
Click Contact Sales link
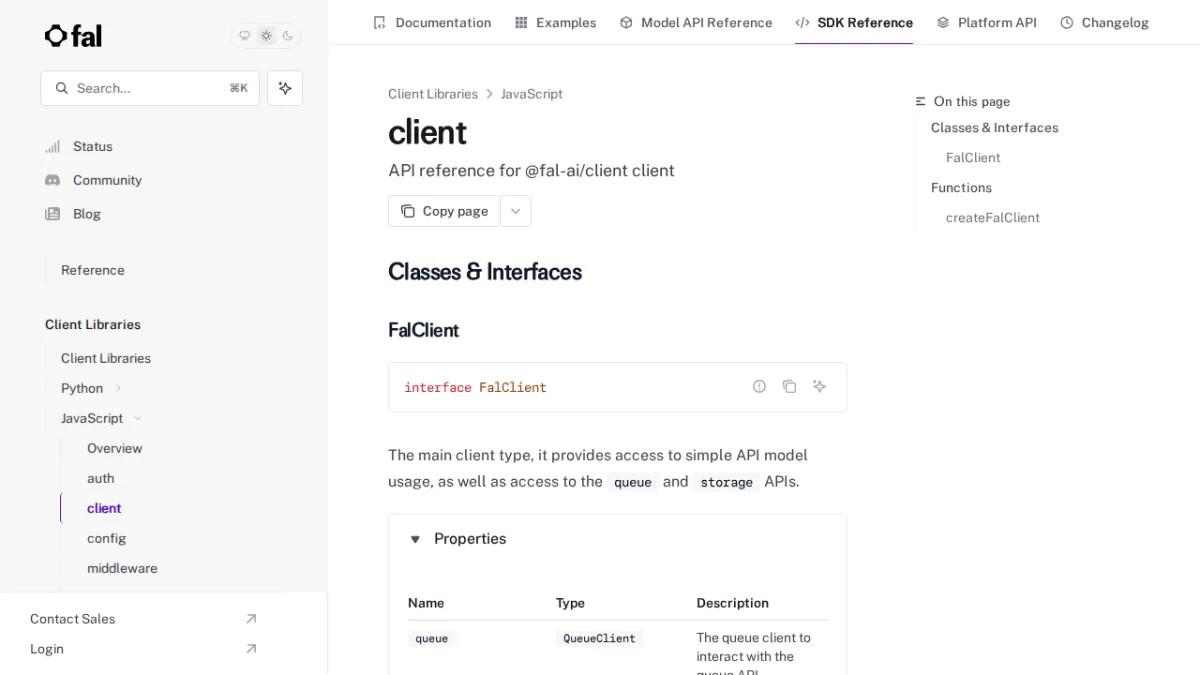(73, 619)
